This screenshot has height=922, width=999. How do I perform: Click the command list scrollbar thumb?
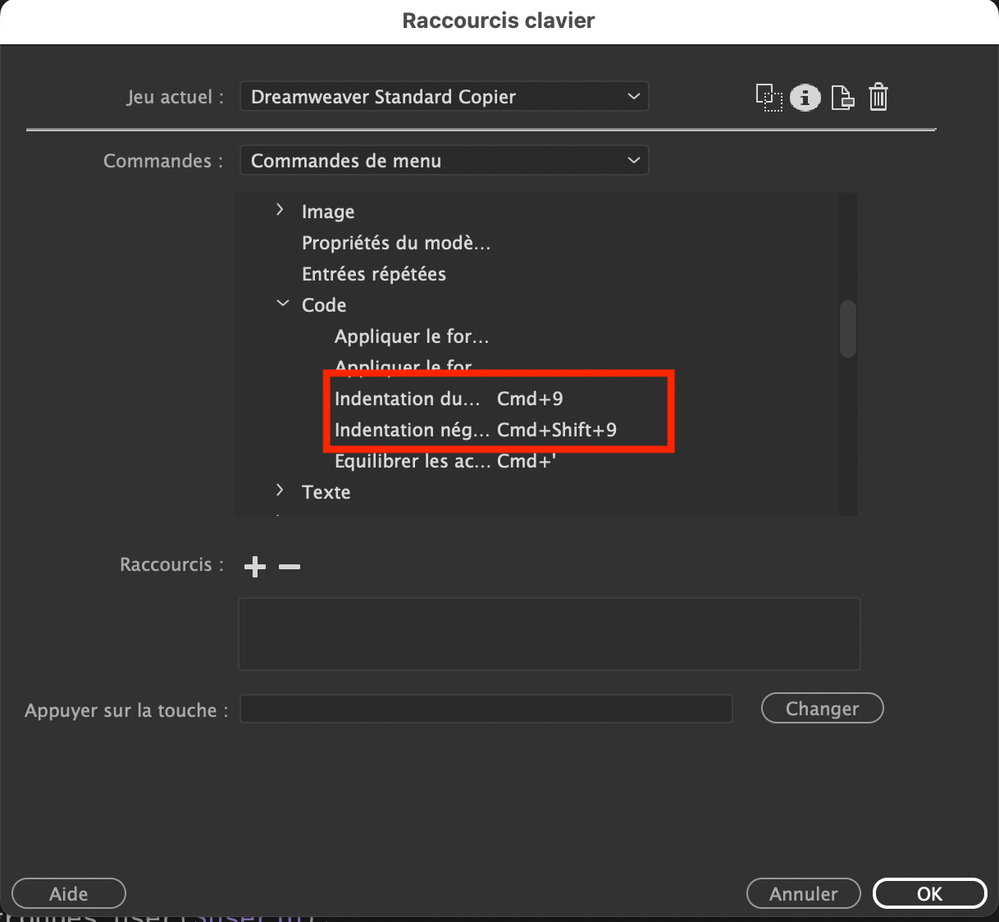click(x=847, y=330)
